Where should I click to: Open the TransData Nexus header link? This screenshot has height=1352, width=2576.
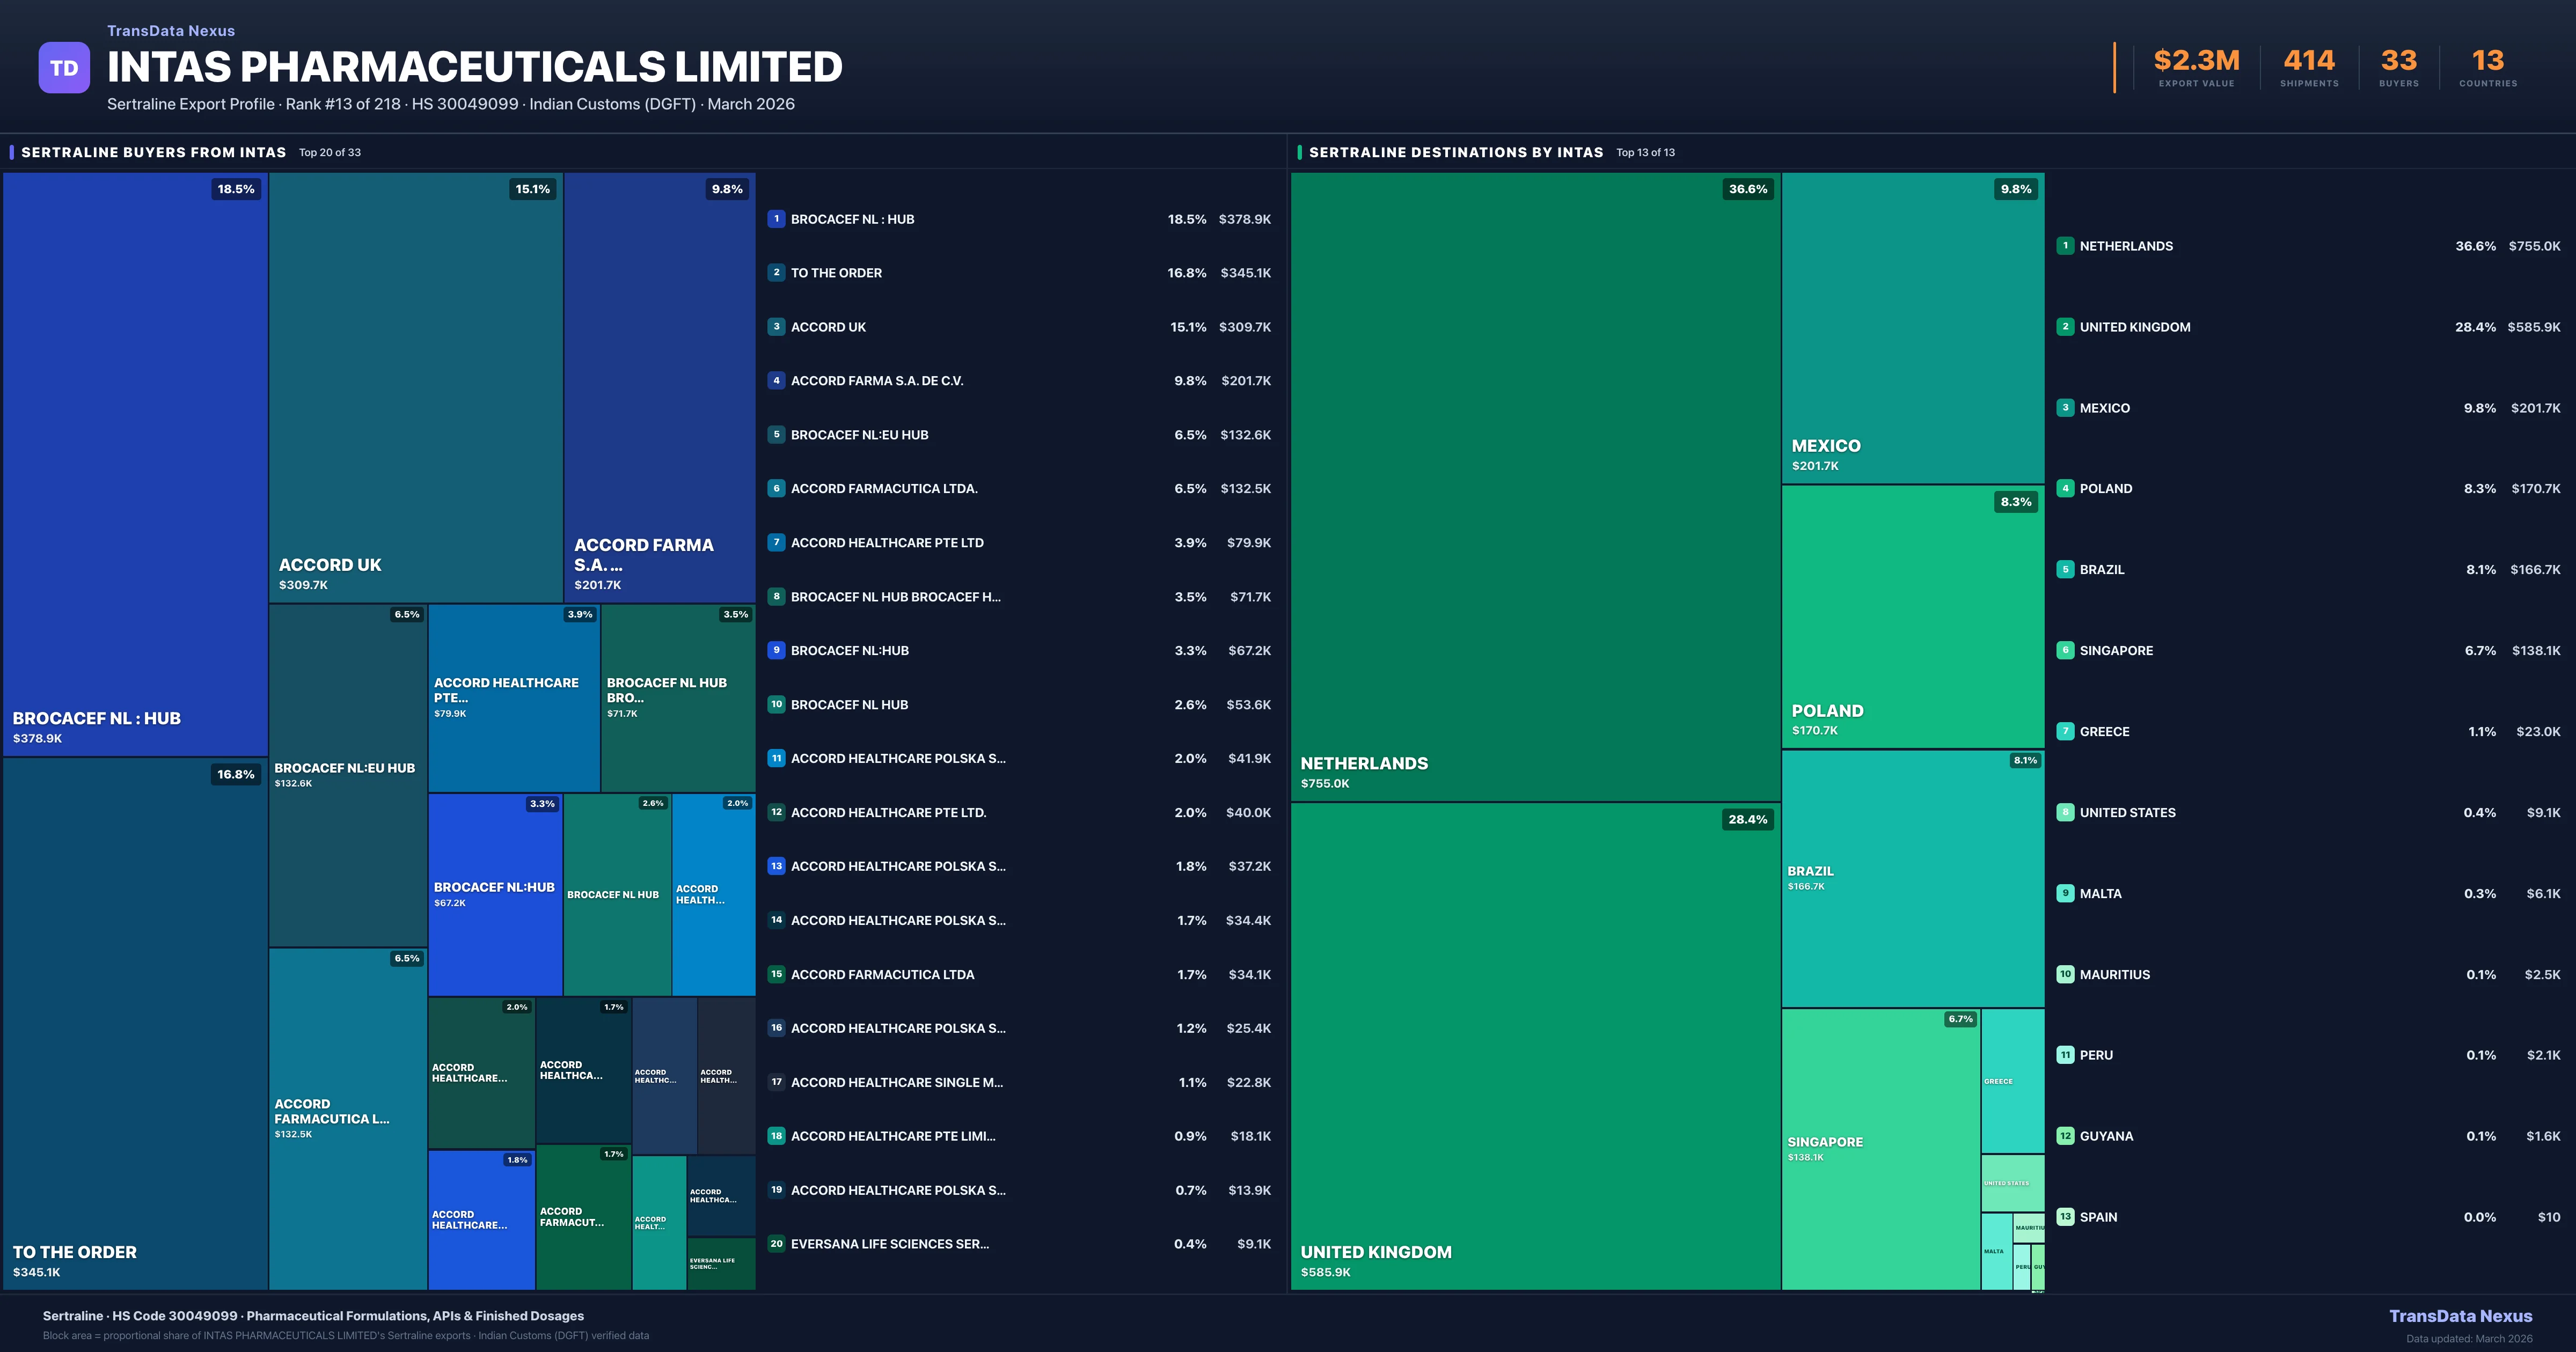(x=171, y=30)
